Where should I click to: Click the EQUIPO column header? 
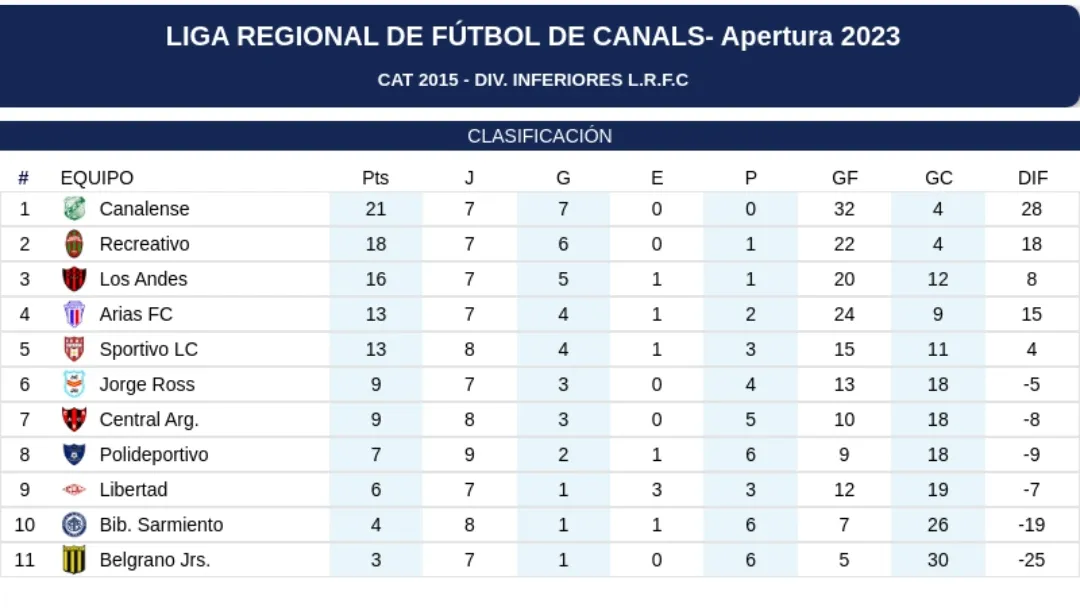97,178
